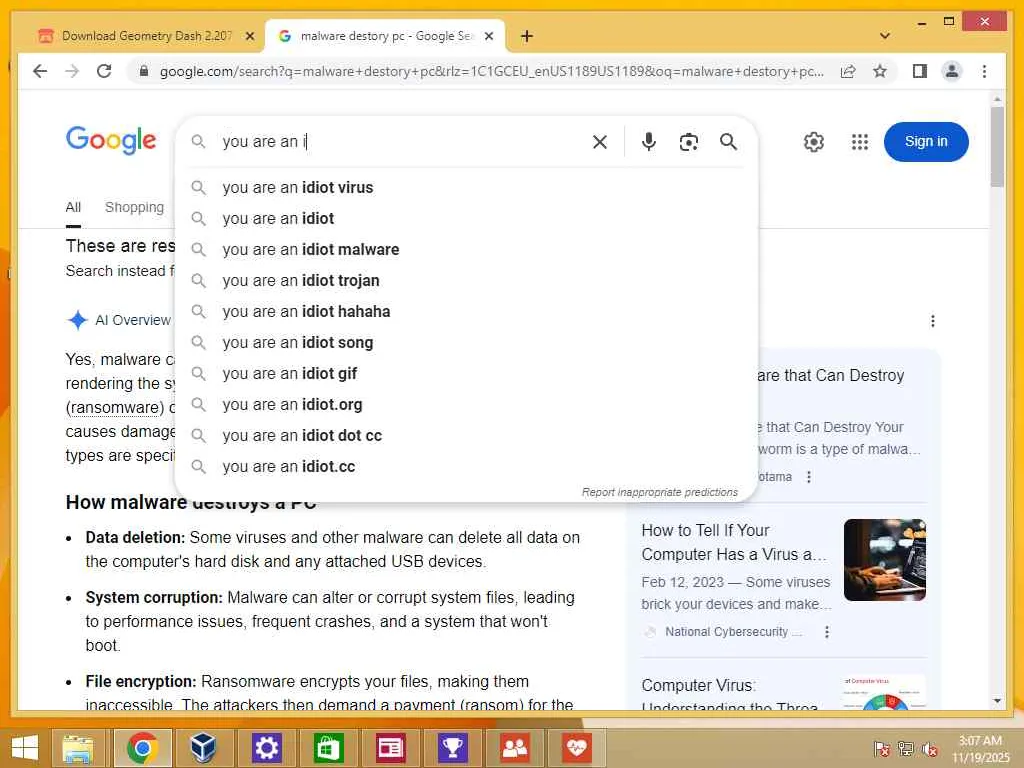Open Windows Start menu

tap(25, 748)
